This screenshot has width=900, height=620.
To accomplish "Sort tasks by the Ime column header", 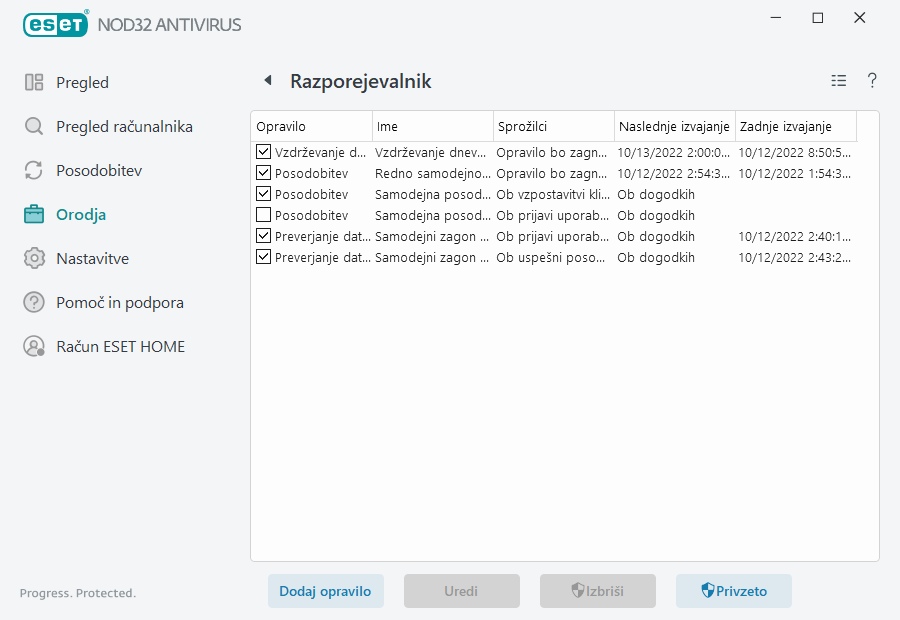I will coord(432,126).
